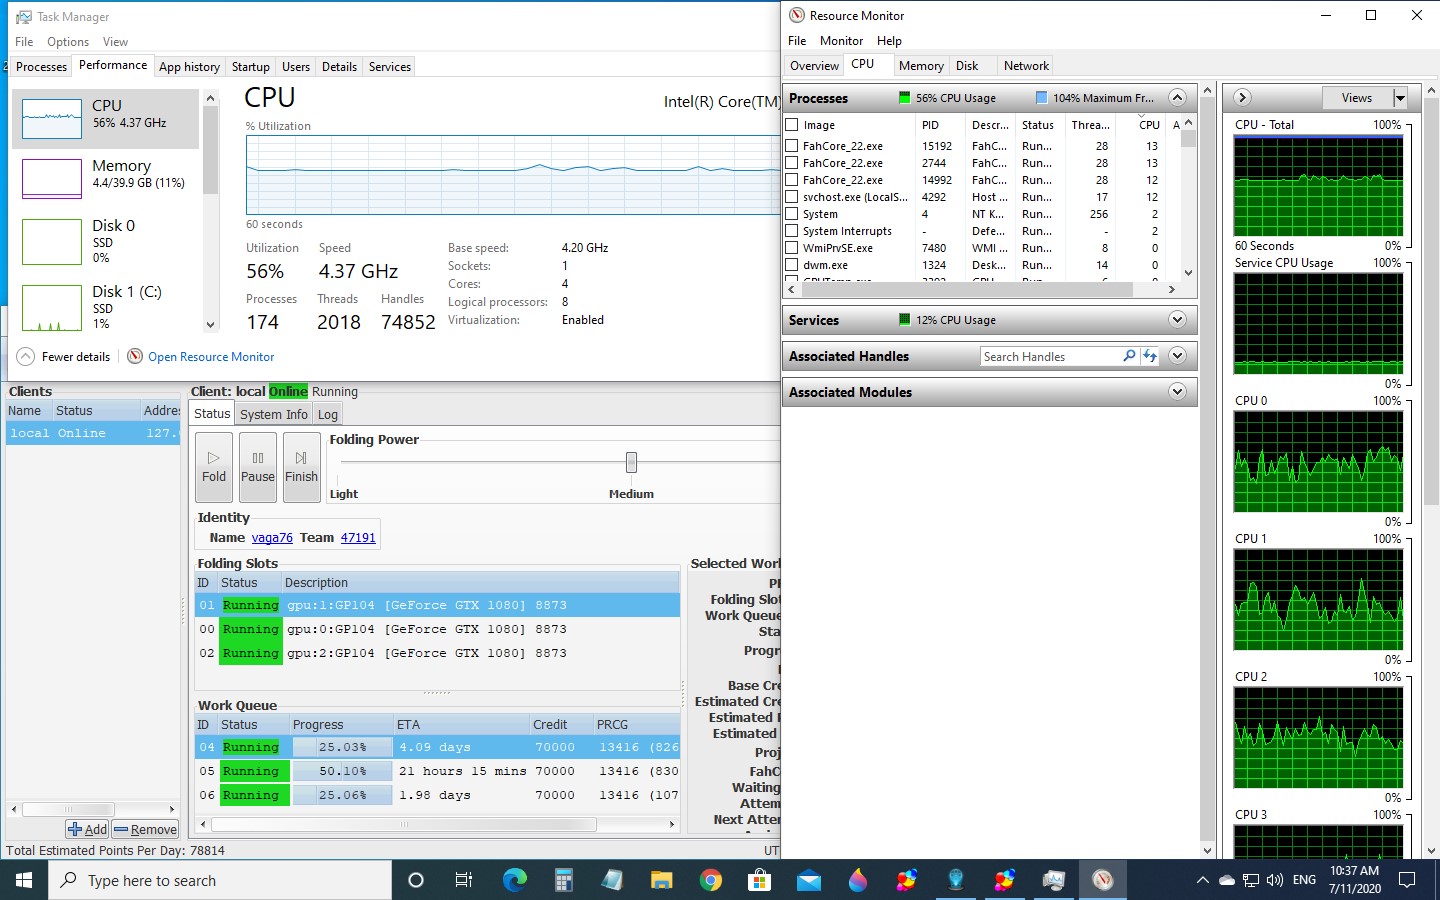Select work queue row 06 at 25.06%
Screen dimensions: 1440x900
point(437,795)
